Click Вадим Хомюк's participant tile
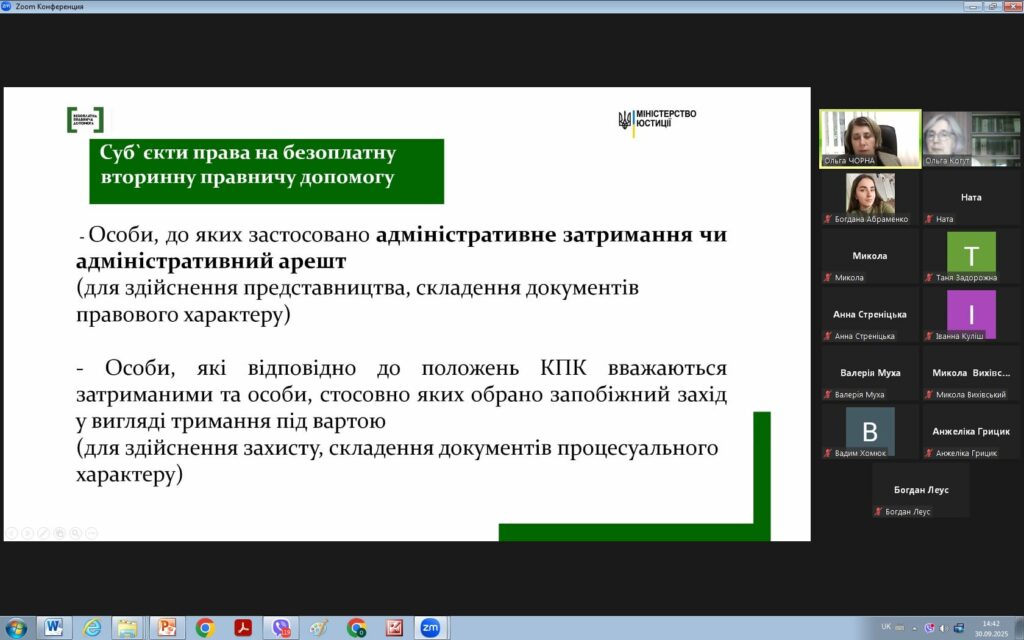Screen dimensions: 1024x640 870,431
